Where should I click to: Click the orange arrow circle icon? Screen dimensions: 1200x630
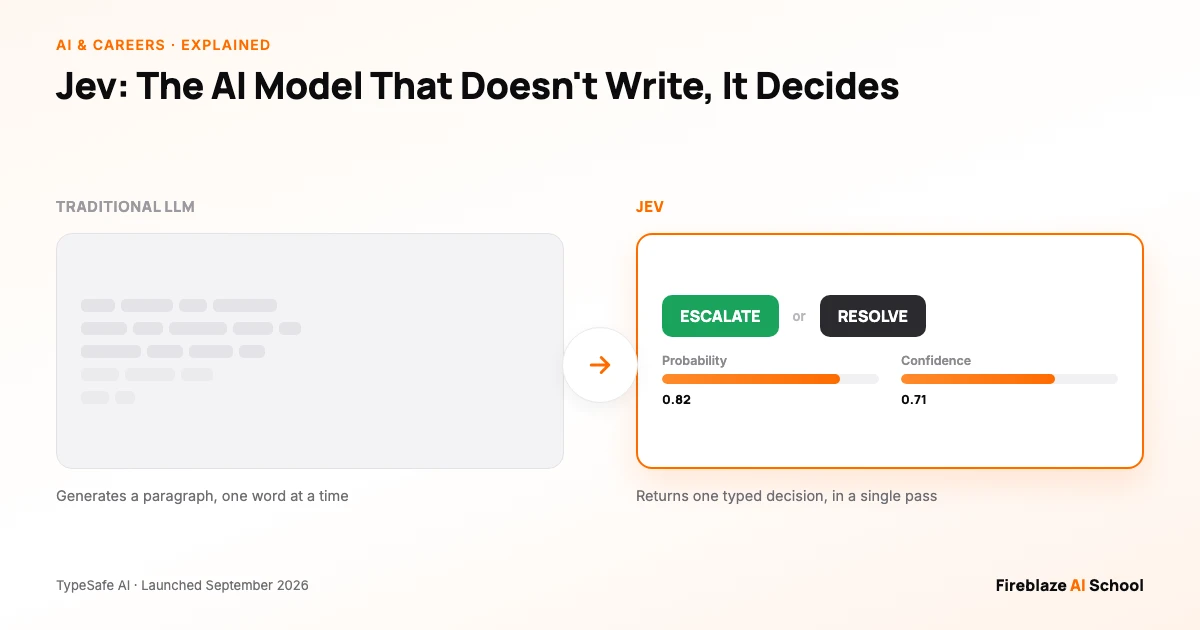[600, 365]
